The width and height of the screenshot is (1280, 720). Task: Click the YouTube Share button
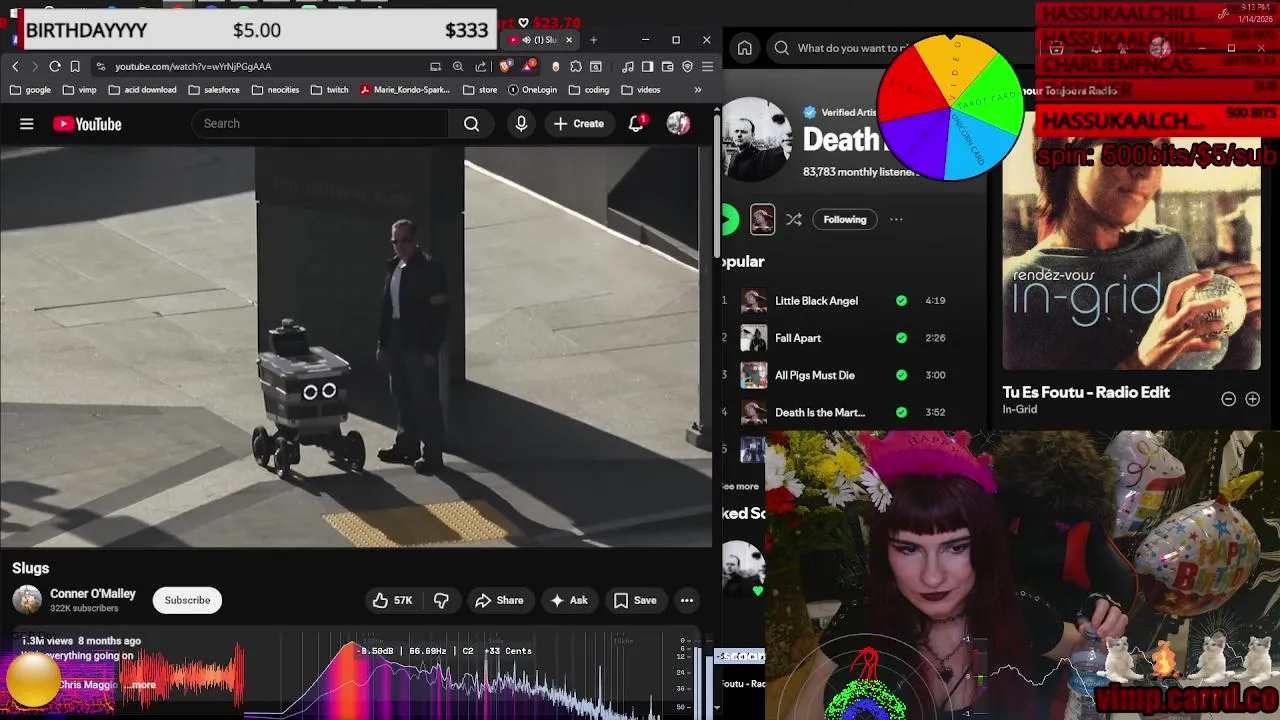tap(499, 600)
